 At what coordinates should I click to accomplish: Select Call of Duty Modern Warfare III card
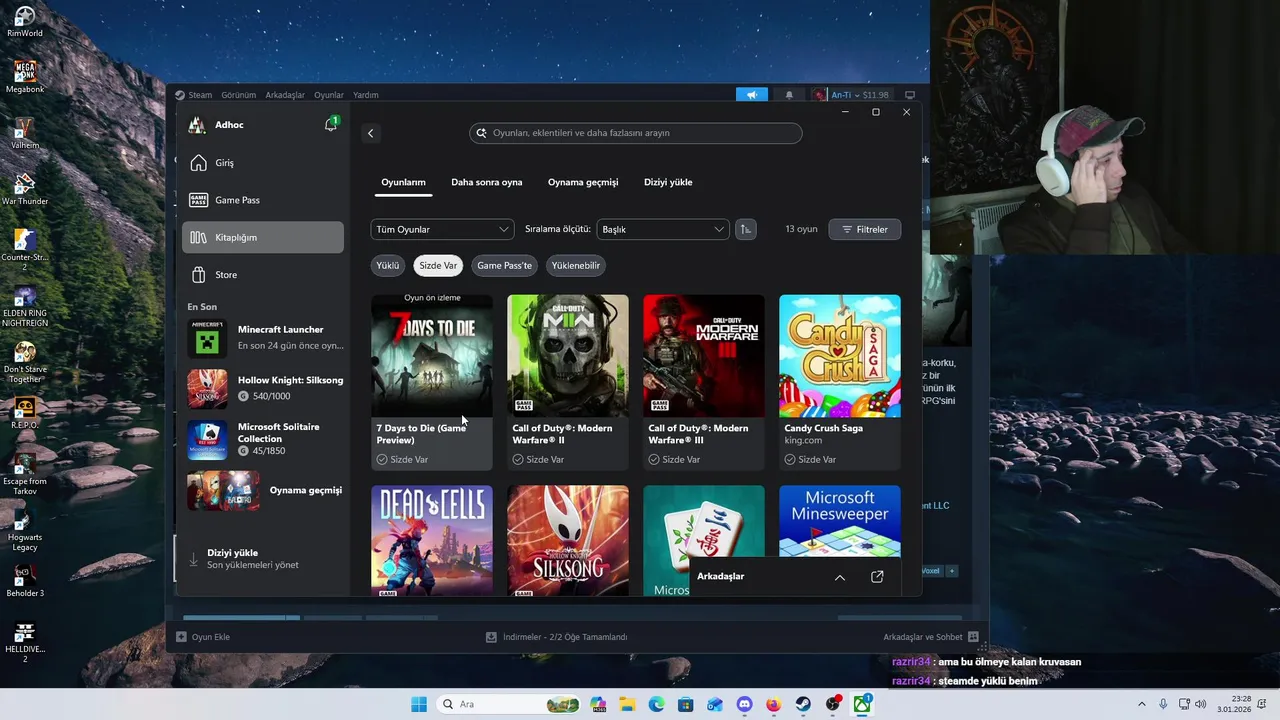point(704,382)
